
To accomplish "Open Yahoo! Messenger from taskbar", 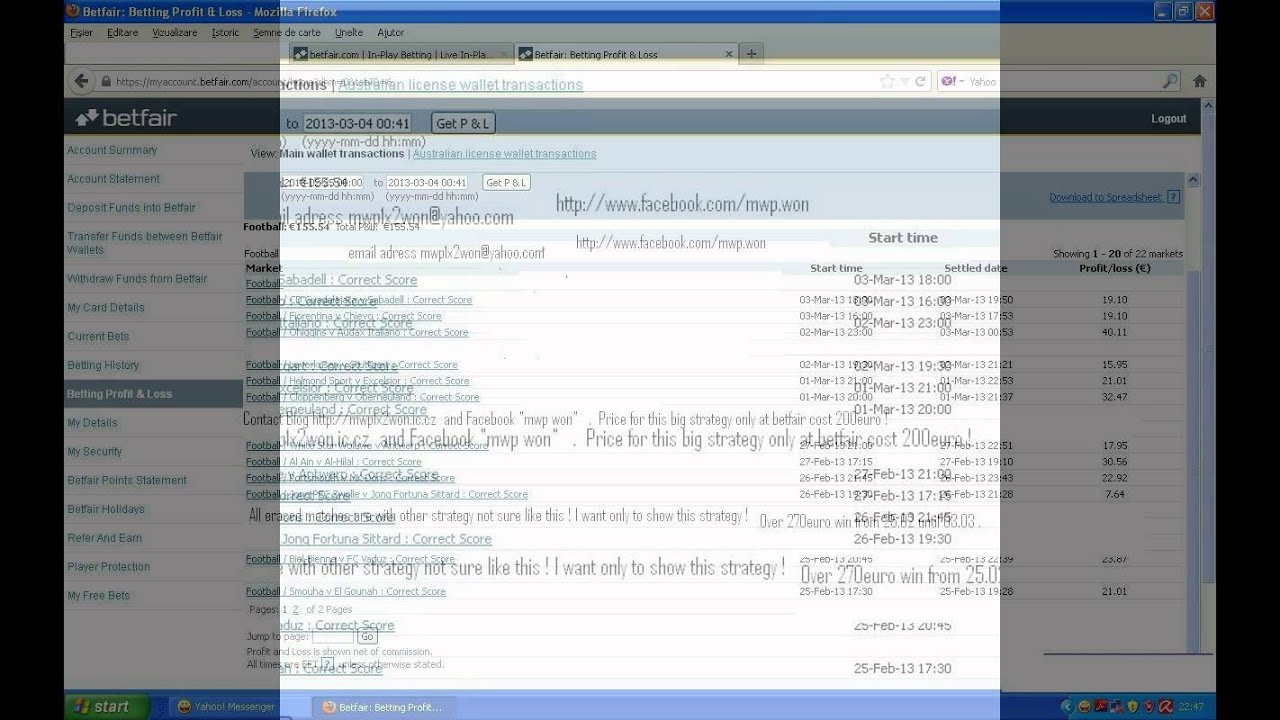I will pos(225,707).
